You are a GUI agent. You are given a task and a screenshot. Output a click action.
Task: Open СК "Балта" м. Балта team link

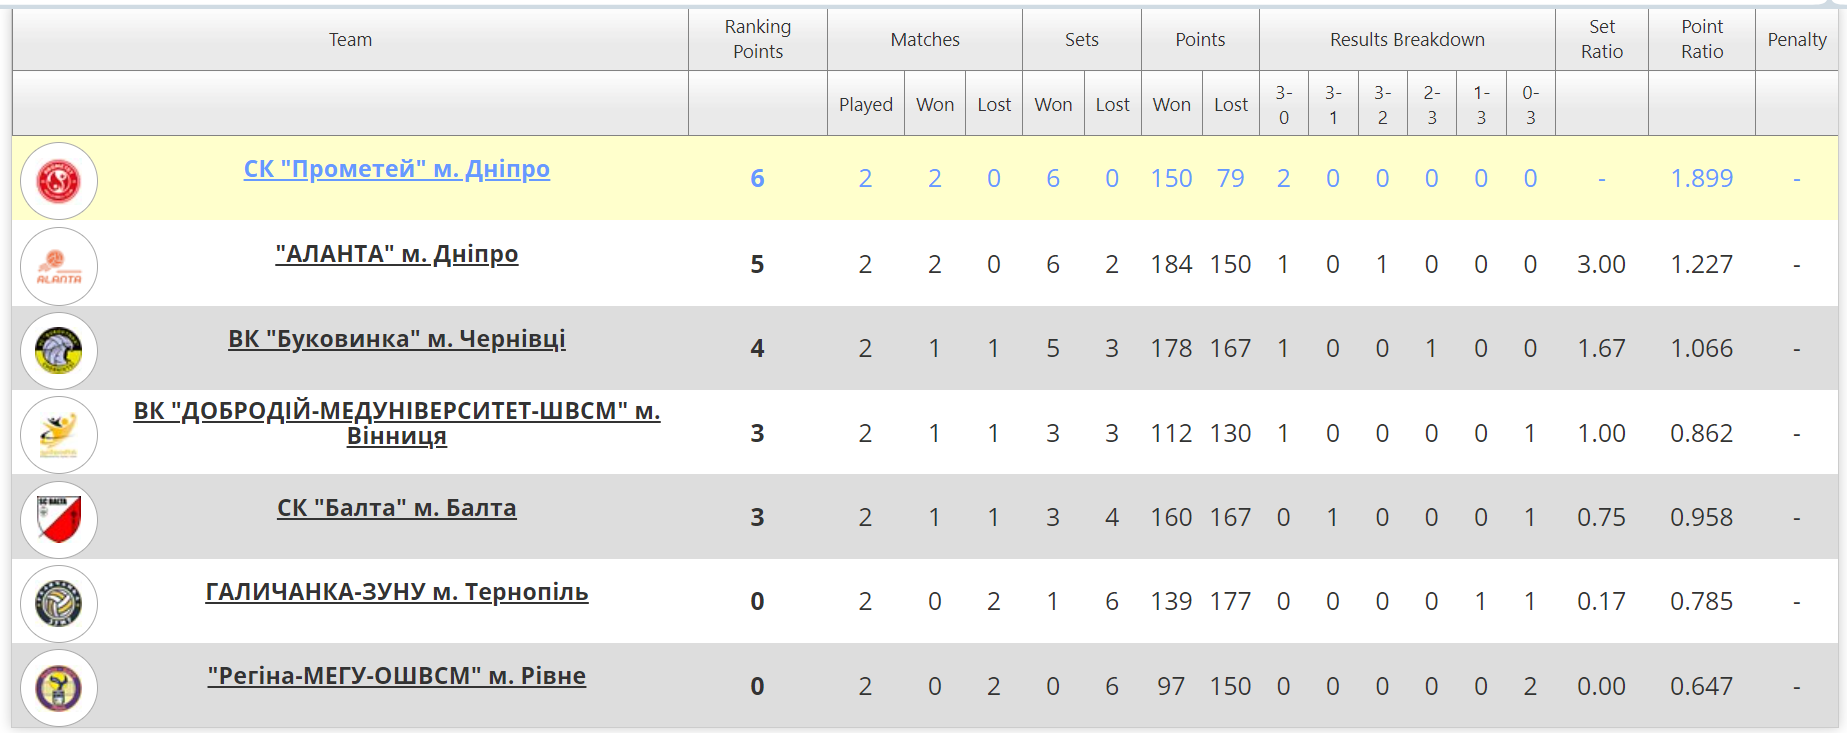397,508
